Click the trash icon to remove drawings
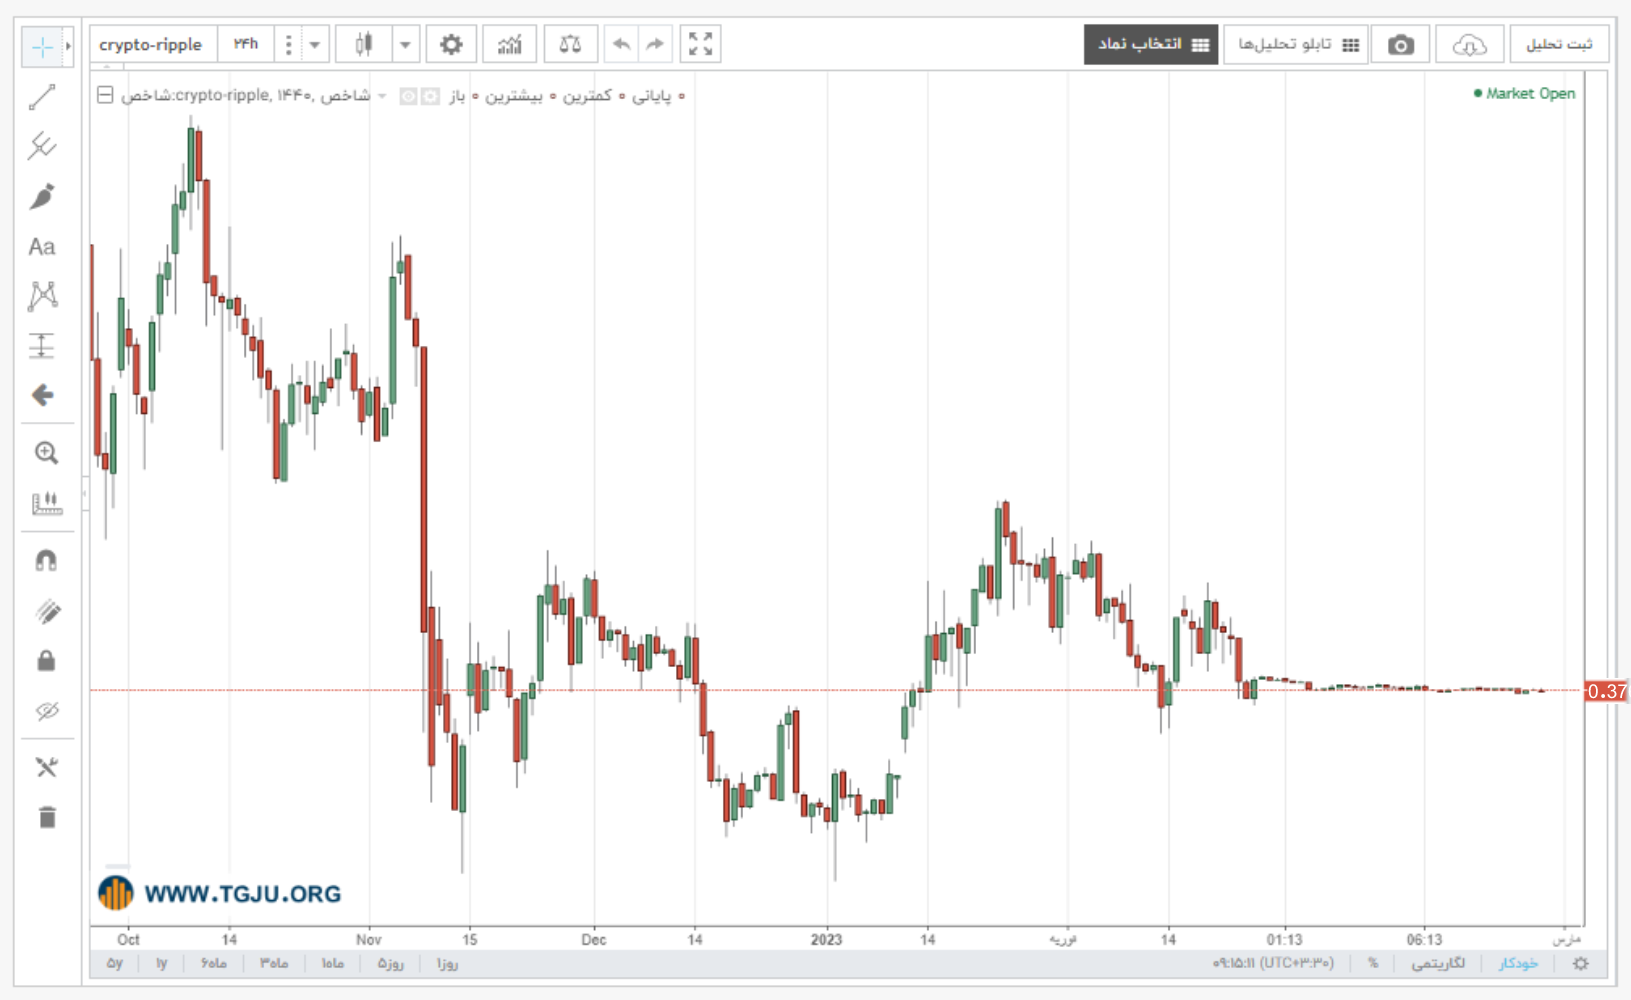This screenshot has width=1631, height=1000. coord(46,817)
